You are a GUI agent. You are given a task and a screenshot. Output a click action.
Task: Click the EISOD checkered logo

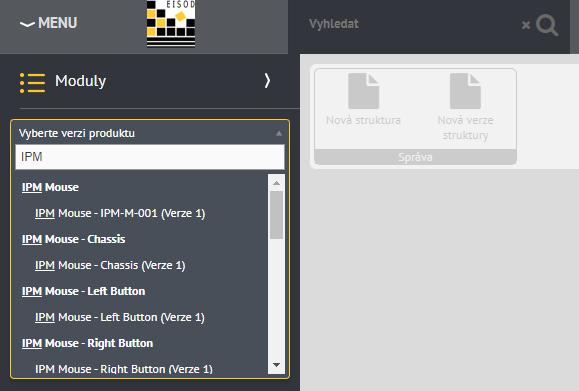click(171, 23)
